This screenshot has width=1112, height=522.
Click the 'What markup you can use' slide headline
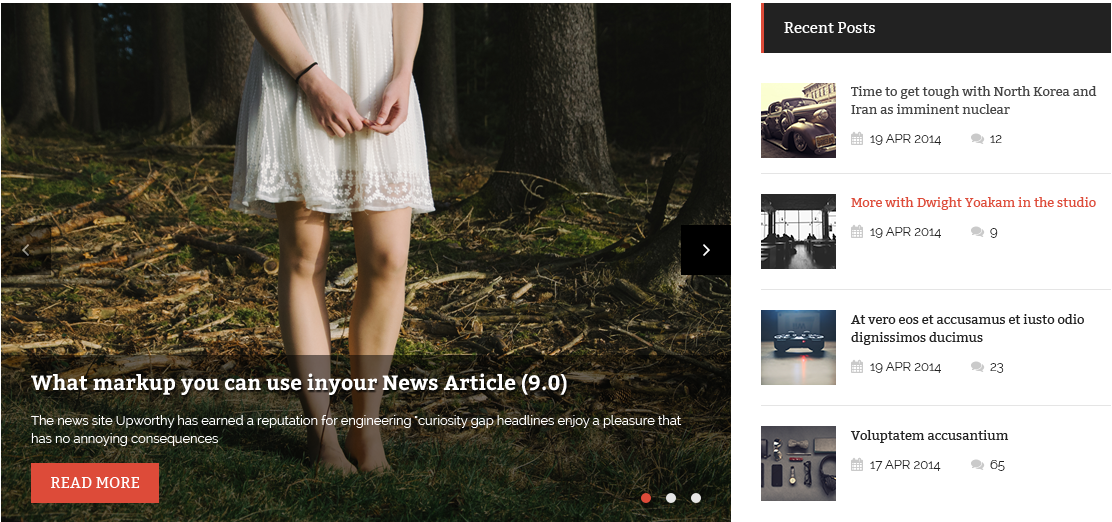[x=299, y=383]
